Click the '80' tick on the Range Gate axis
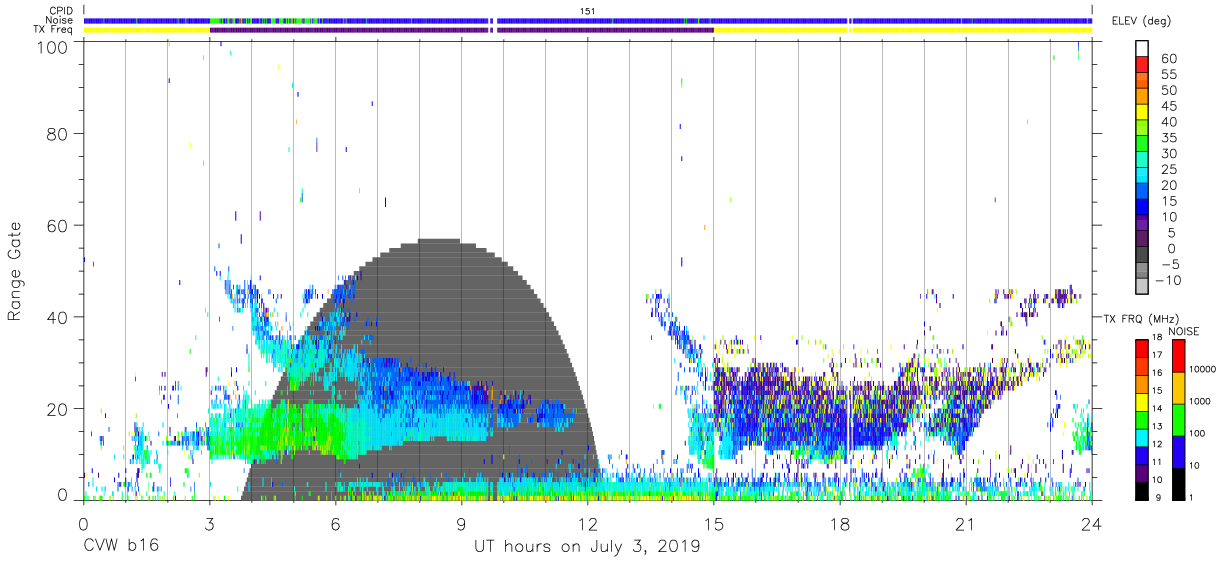The width and height of the screenshot is (1228, 567). point(56,133)
